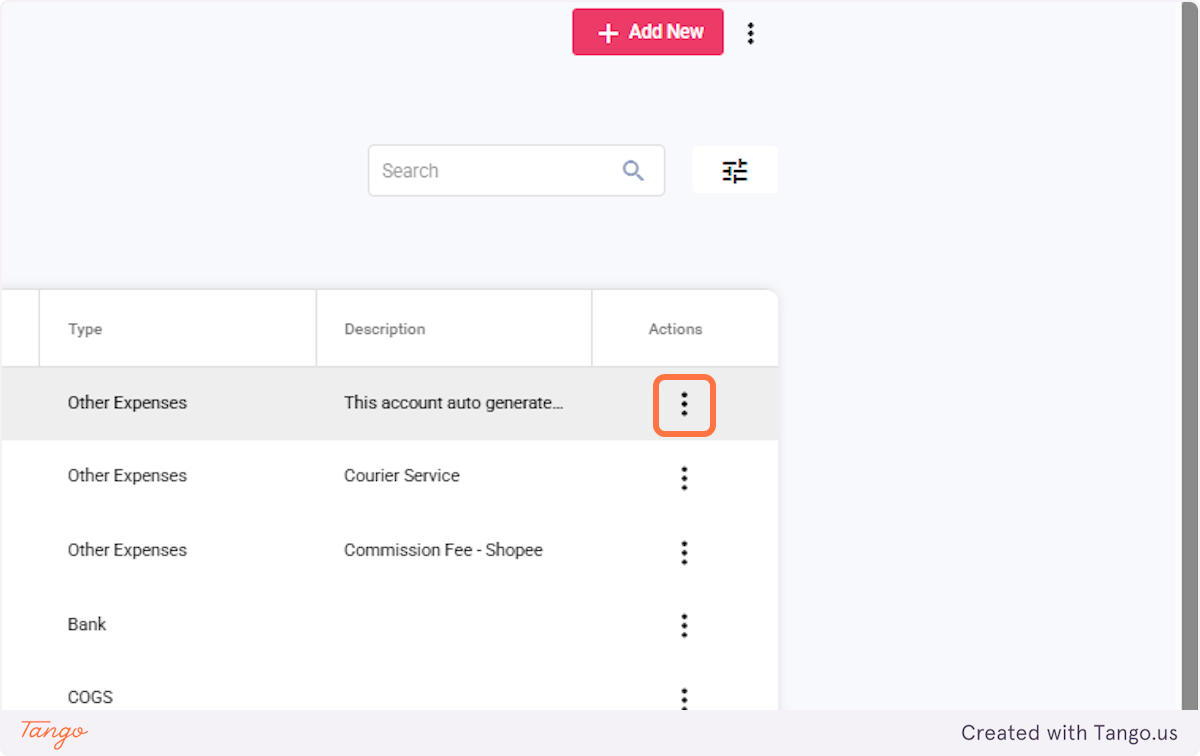Viewport: 1200px width, 756px height.
Task: Open the three-dot menu beside Add New
Action: pos(750,33)
